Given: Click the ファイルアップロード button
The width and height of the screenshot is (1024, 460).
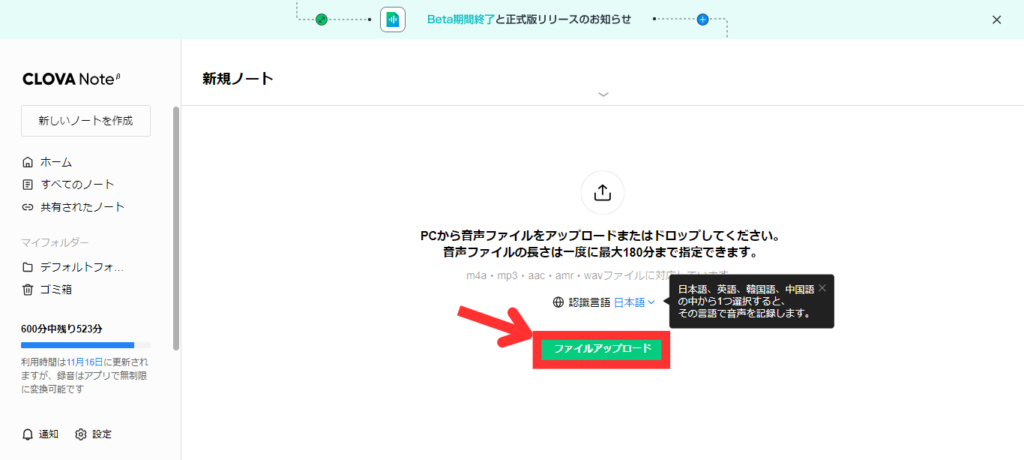Looking at the screenshot, I should (601, 349).
